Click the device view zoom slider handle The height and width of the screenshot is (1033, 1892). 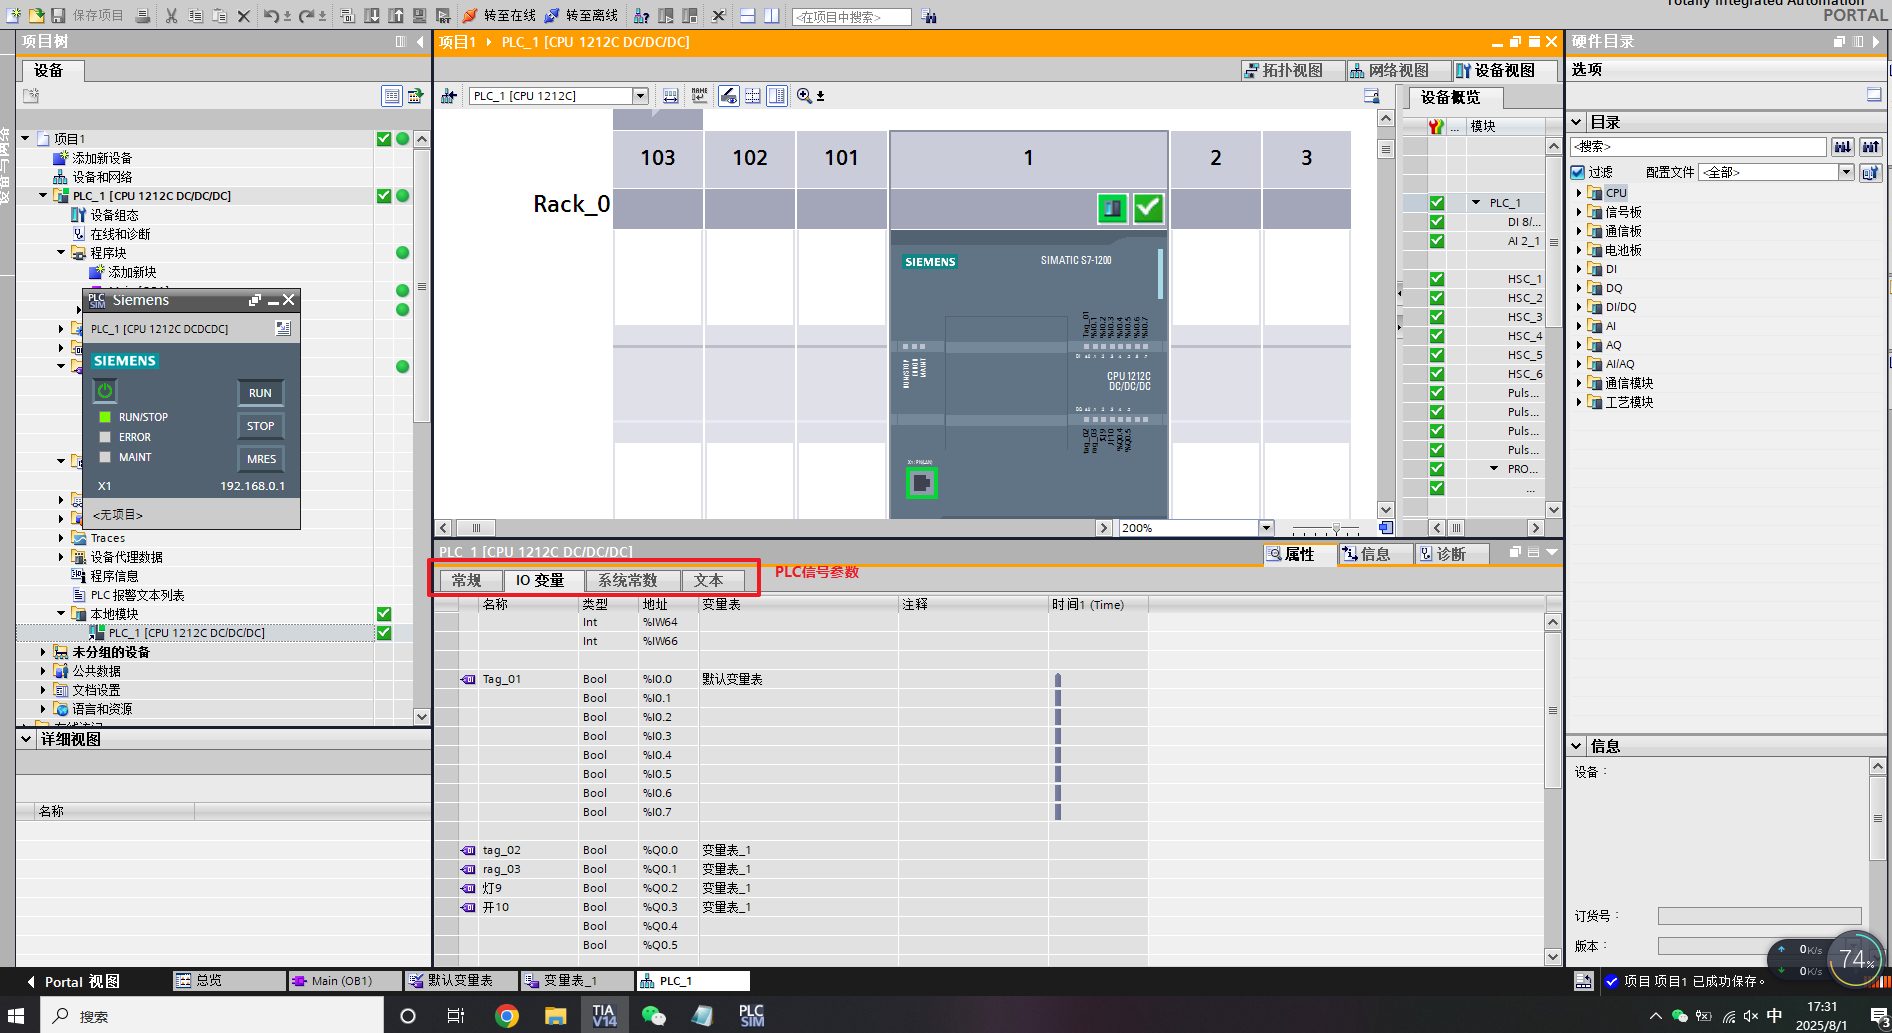click(1336, 528)
